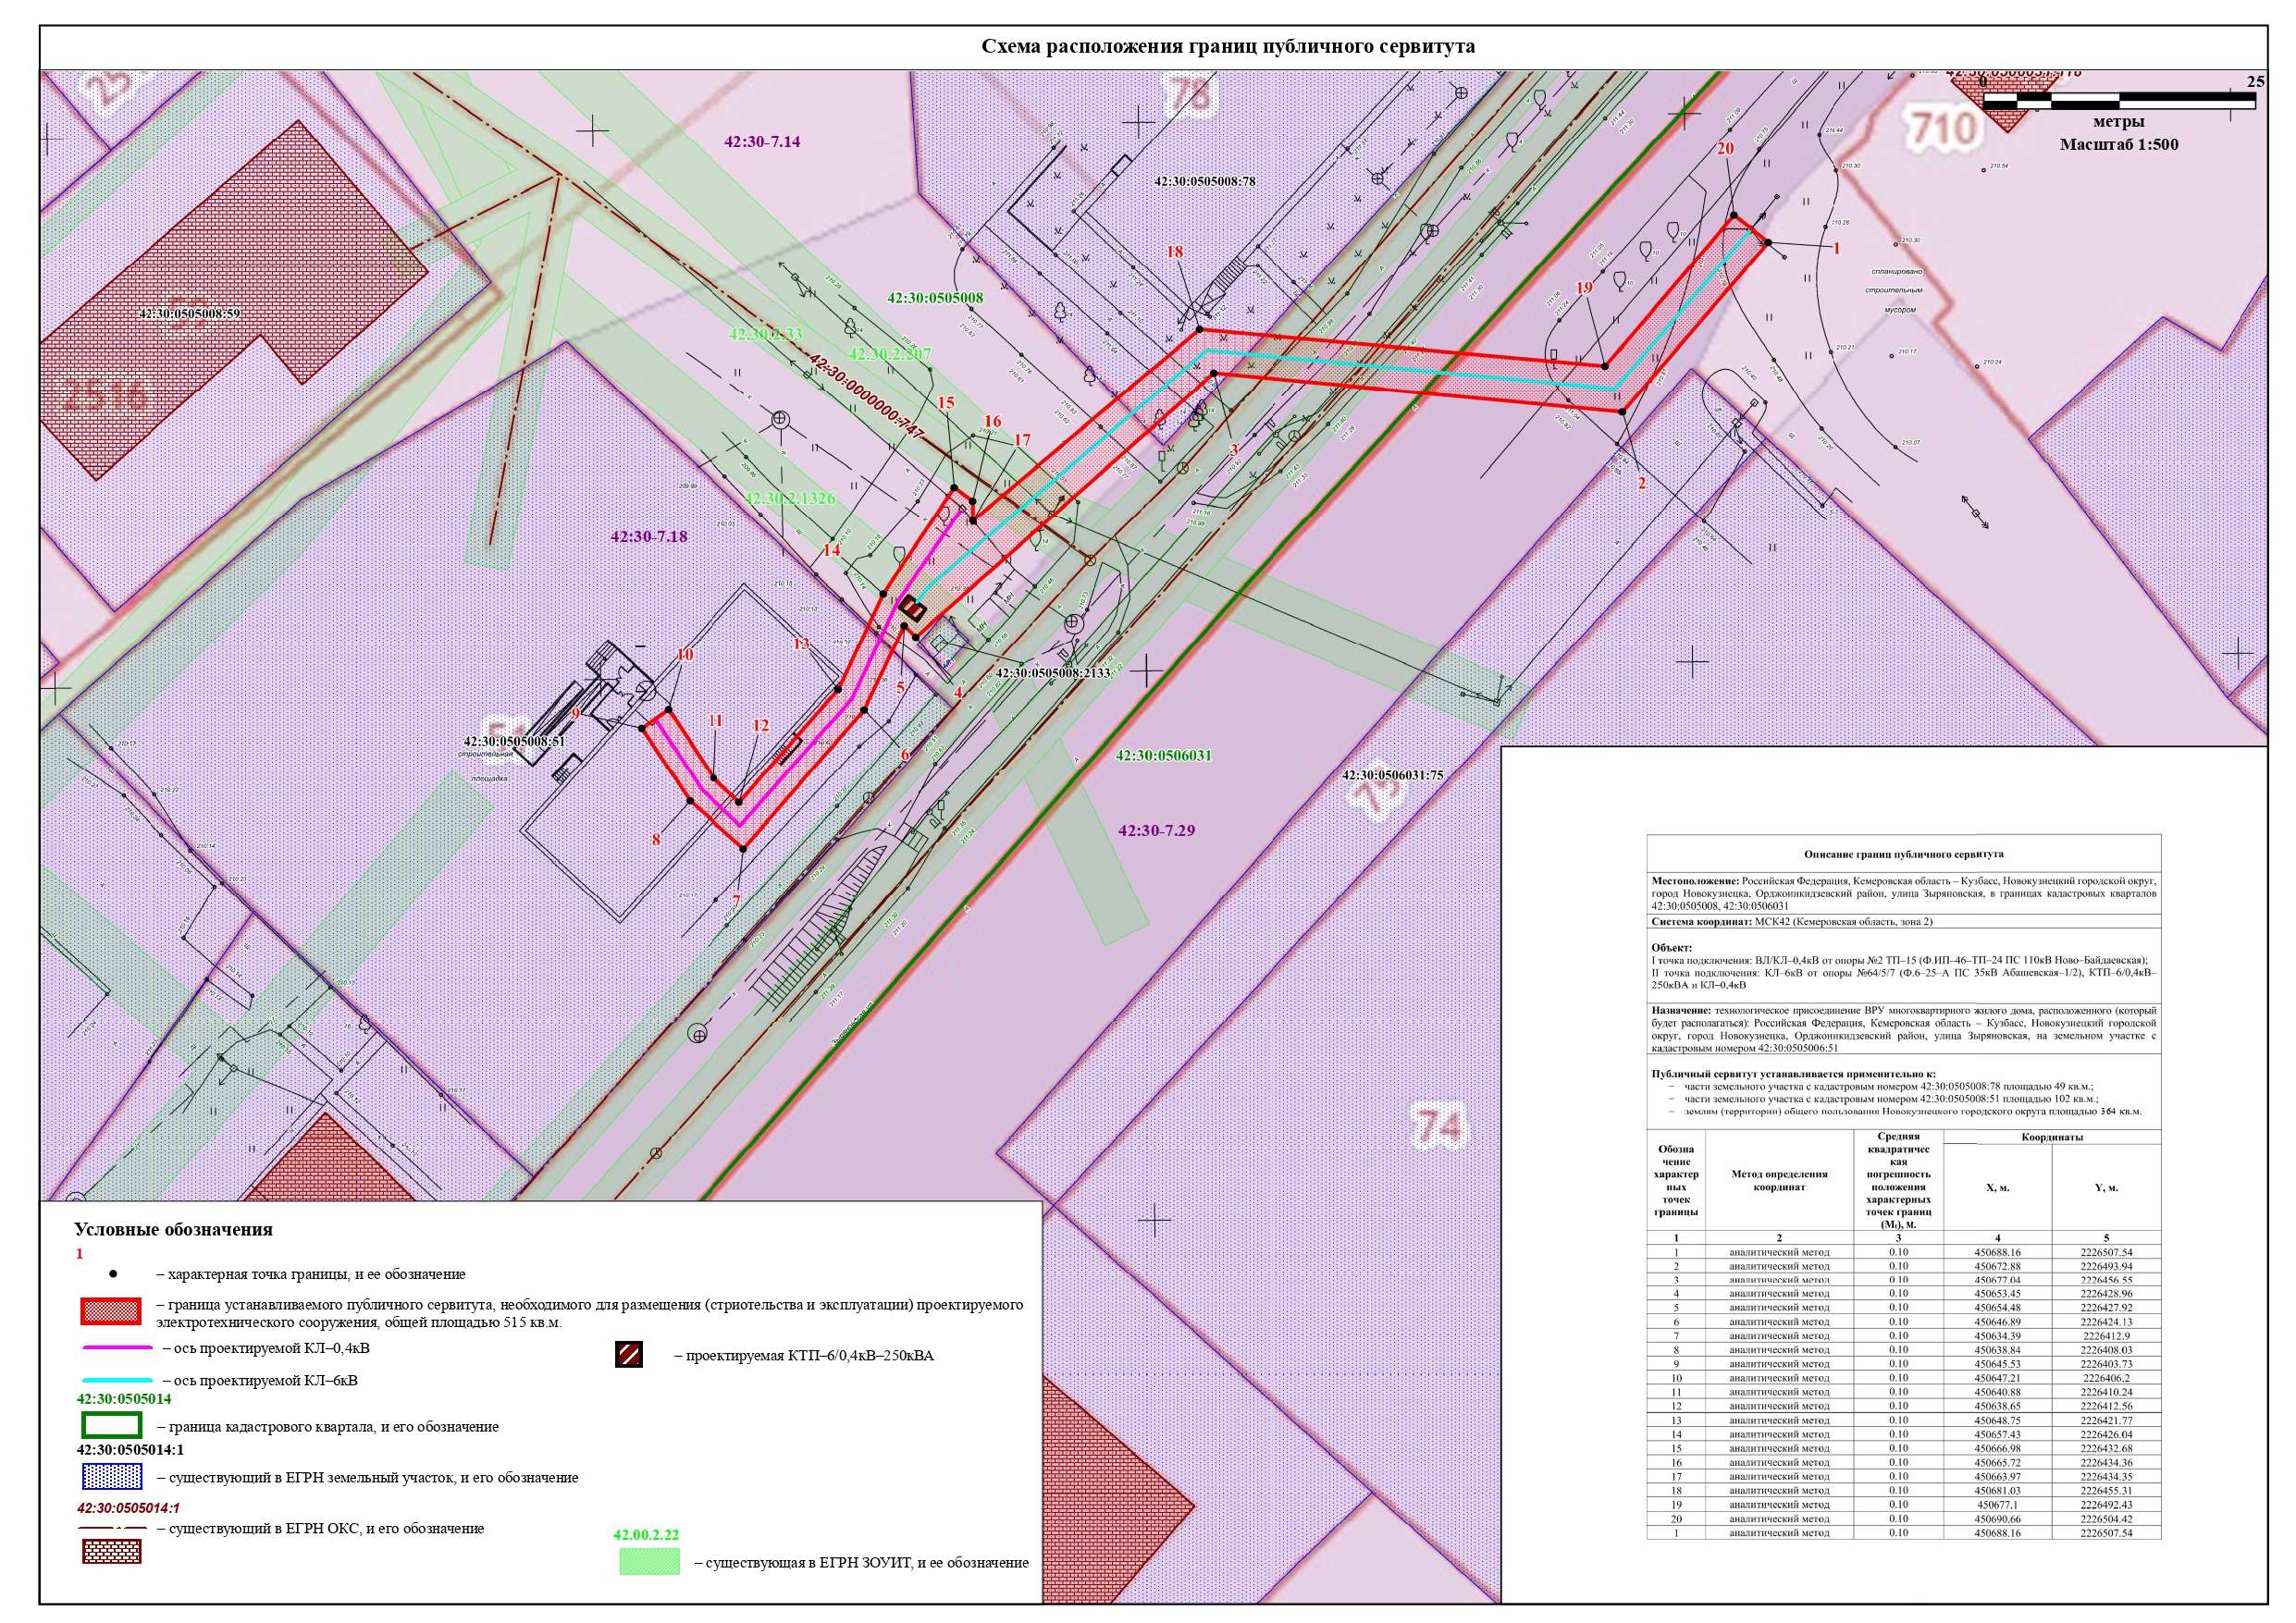2296x1623 pixels.
Task: Click the 'Объект:' label in the description
Action: point(1672,947)
